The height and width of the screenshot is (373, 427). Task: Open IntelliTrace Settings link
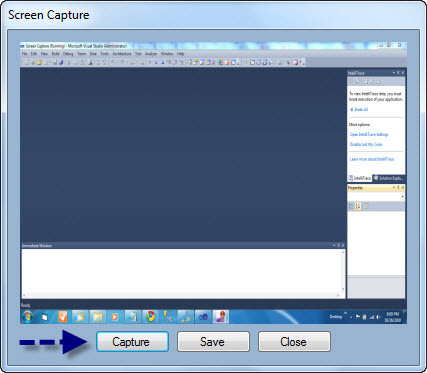[369, 134]
